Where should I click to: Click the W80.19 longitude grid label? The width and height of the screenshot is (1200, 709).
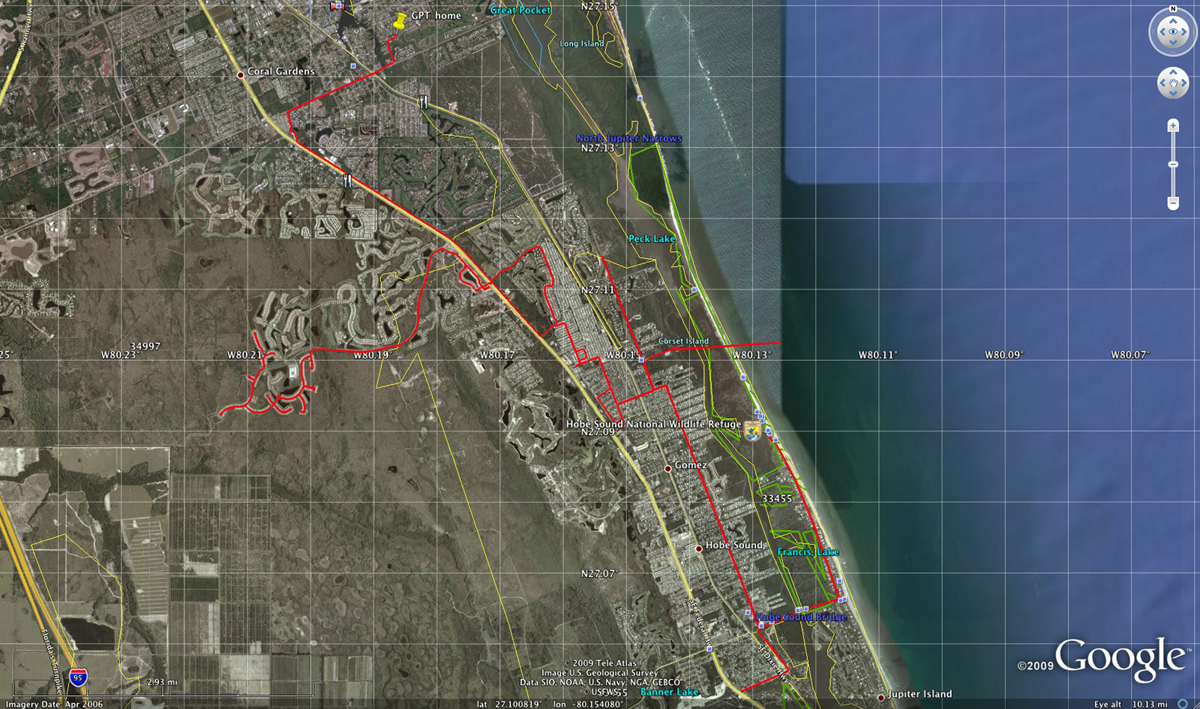coord(370,354)
